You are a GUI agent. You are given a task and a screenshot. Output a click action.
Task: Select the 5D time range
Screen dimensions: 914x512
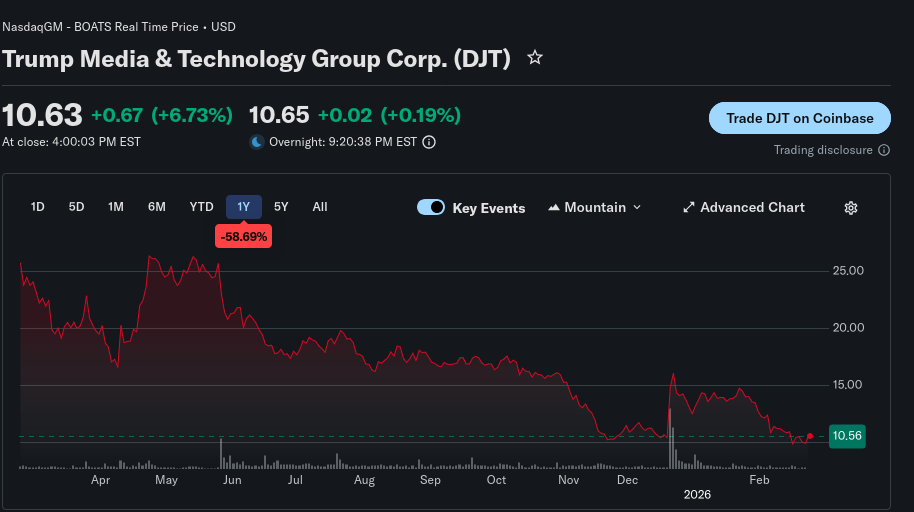point(76,207)
